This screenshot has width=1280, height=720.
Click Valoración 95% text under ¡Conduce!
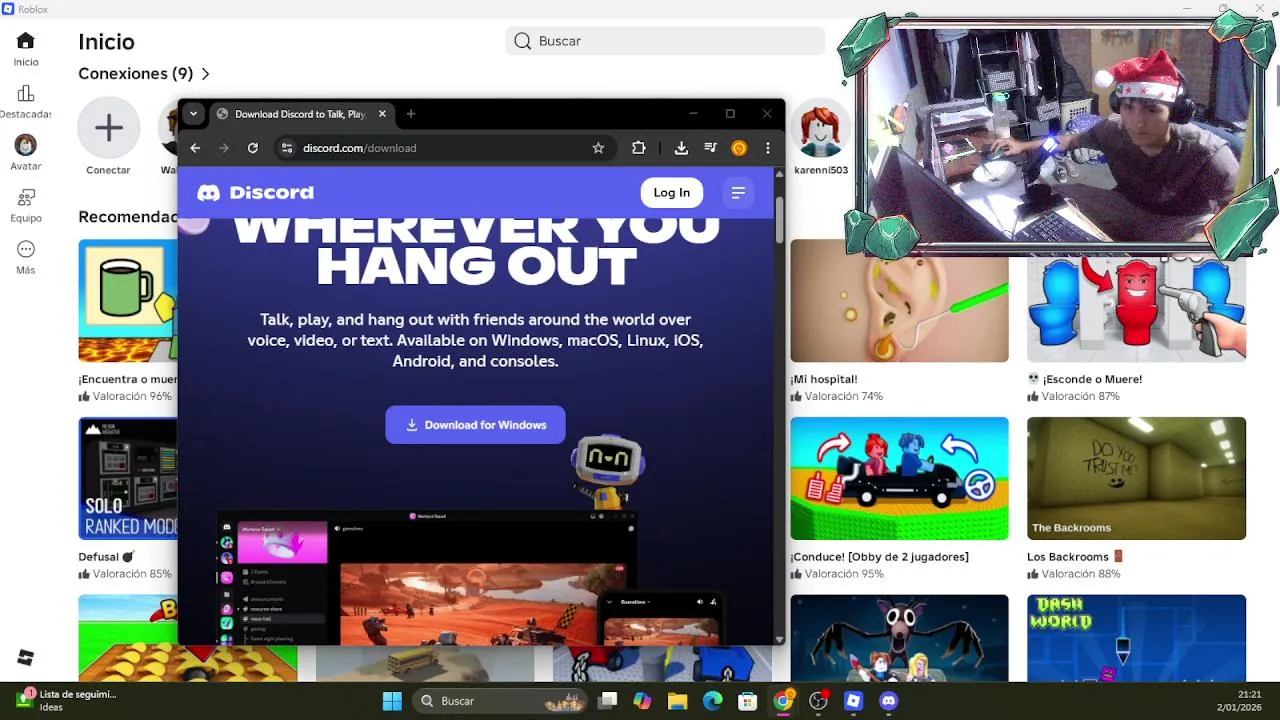click(844, 574)
